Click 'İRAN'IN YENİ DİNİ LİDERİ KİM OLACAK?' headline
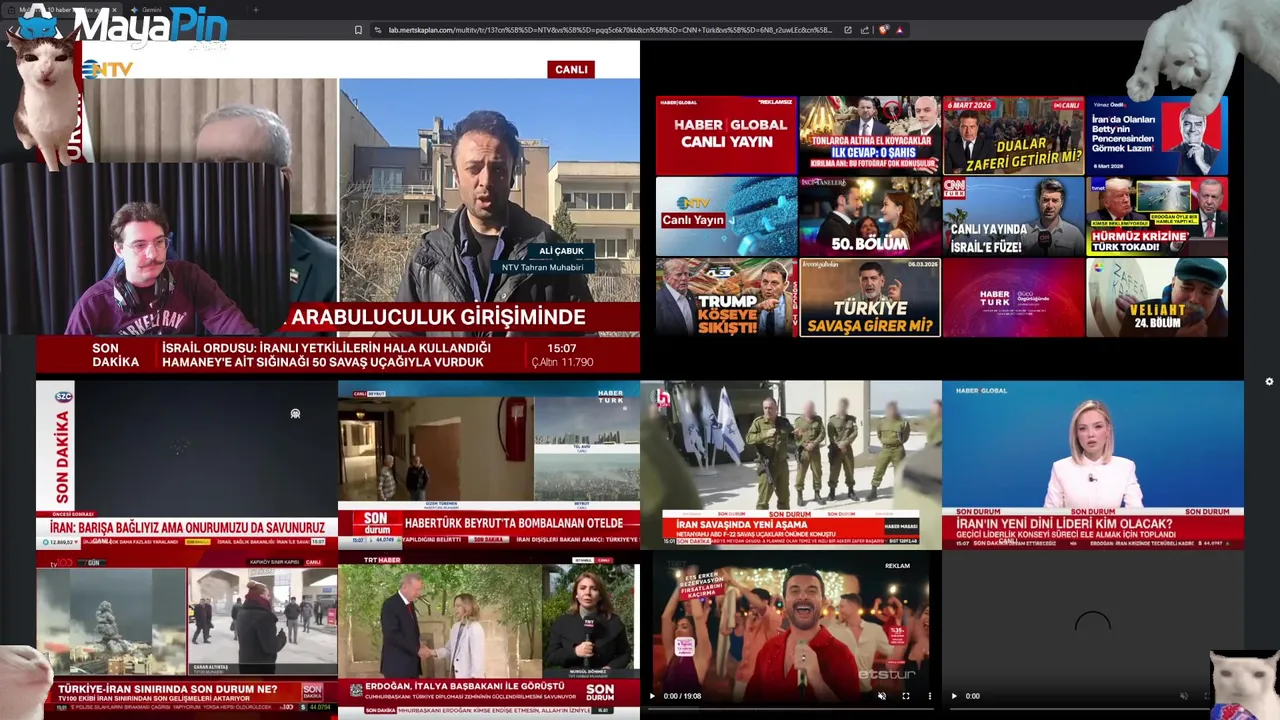 1064,524
